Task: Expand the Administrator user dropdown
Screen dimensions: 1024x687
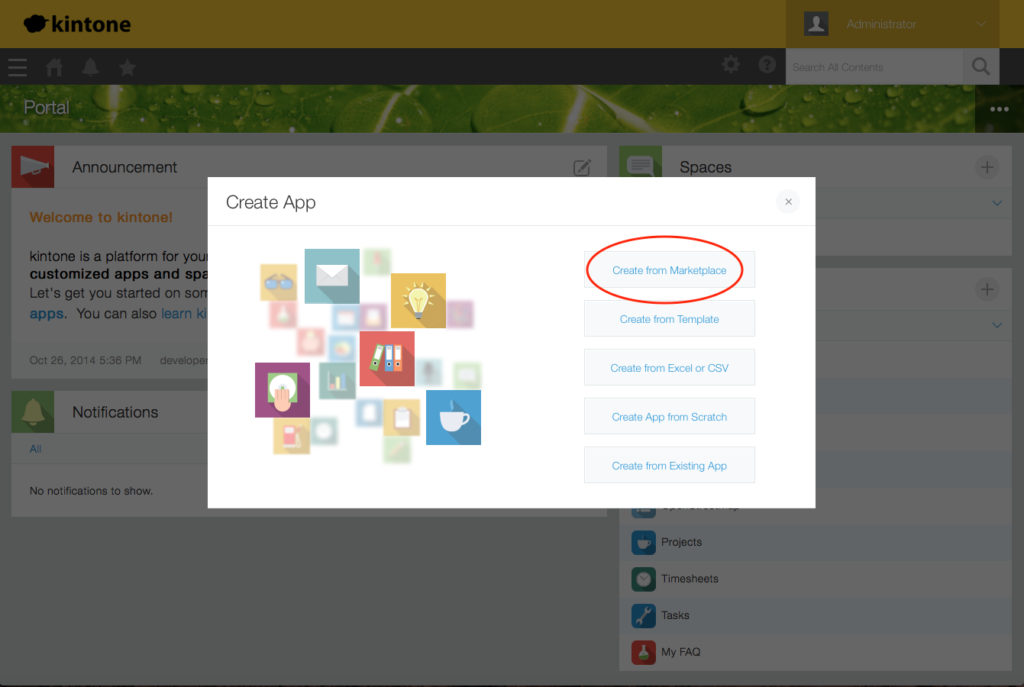Action: click(x=982, y=24)
